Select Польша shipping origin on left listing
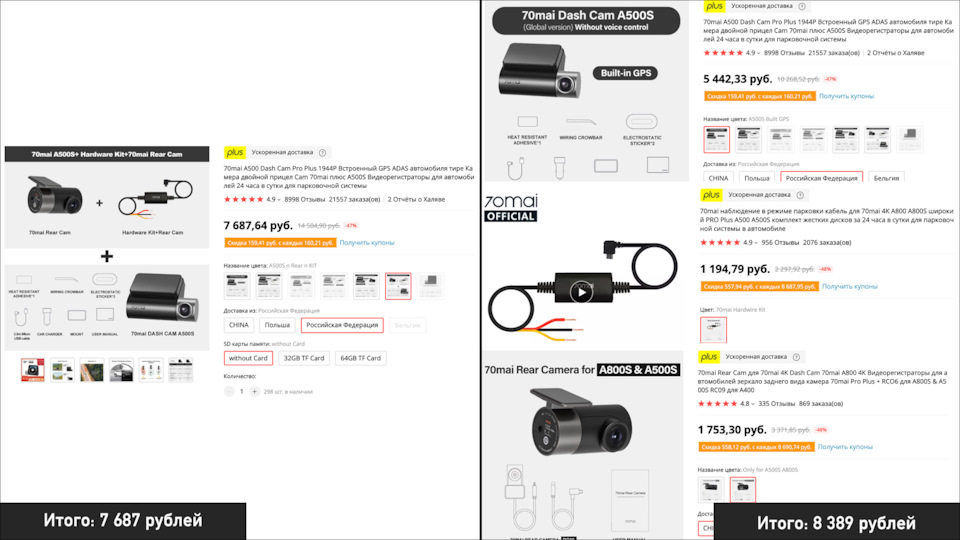 point(277,325)
